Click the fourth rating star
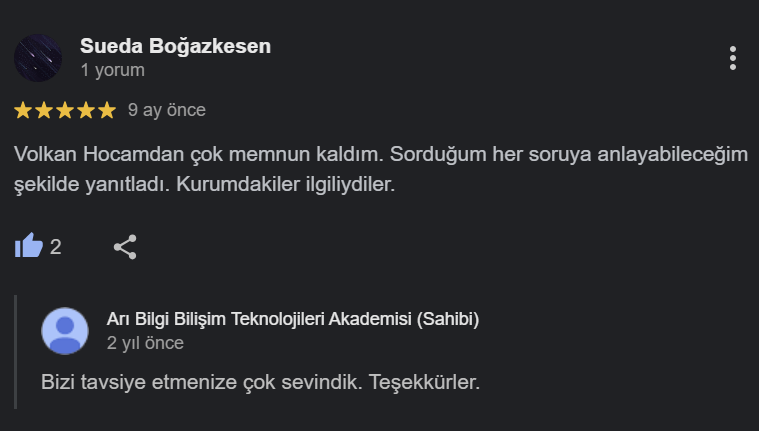The width and height of the screenshot is (759, 431). [x=87, y=110]
